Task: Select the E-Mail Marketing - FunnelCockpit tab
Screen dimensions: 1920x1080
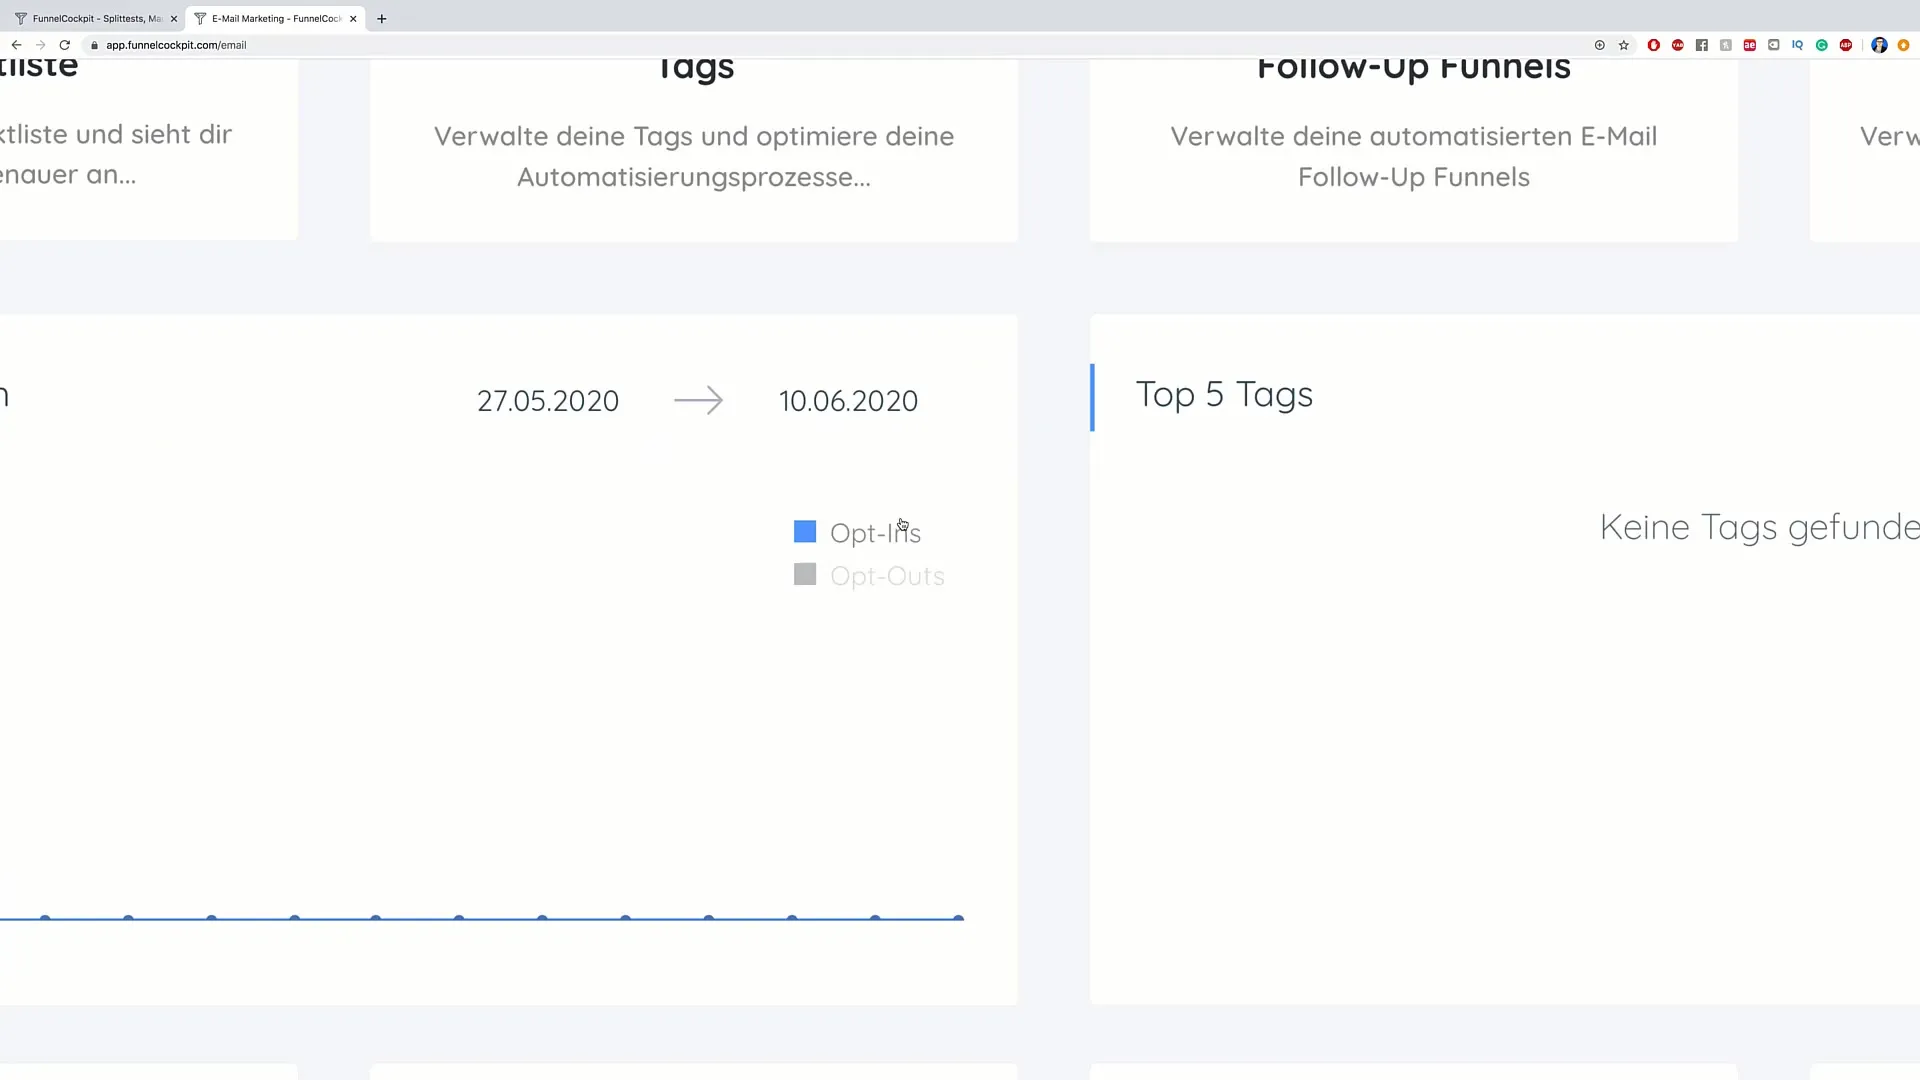Action: (275, 18)
